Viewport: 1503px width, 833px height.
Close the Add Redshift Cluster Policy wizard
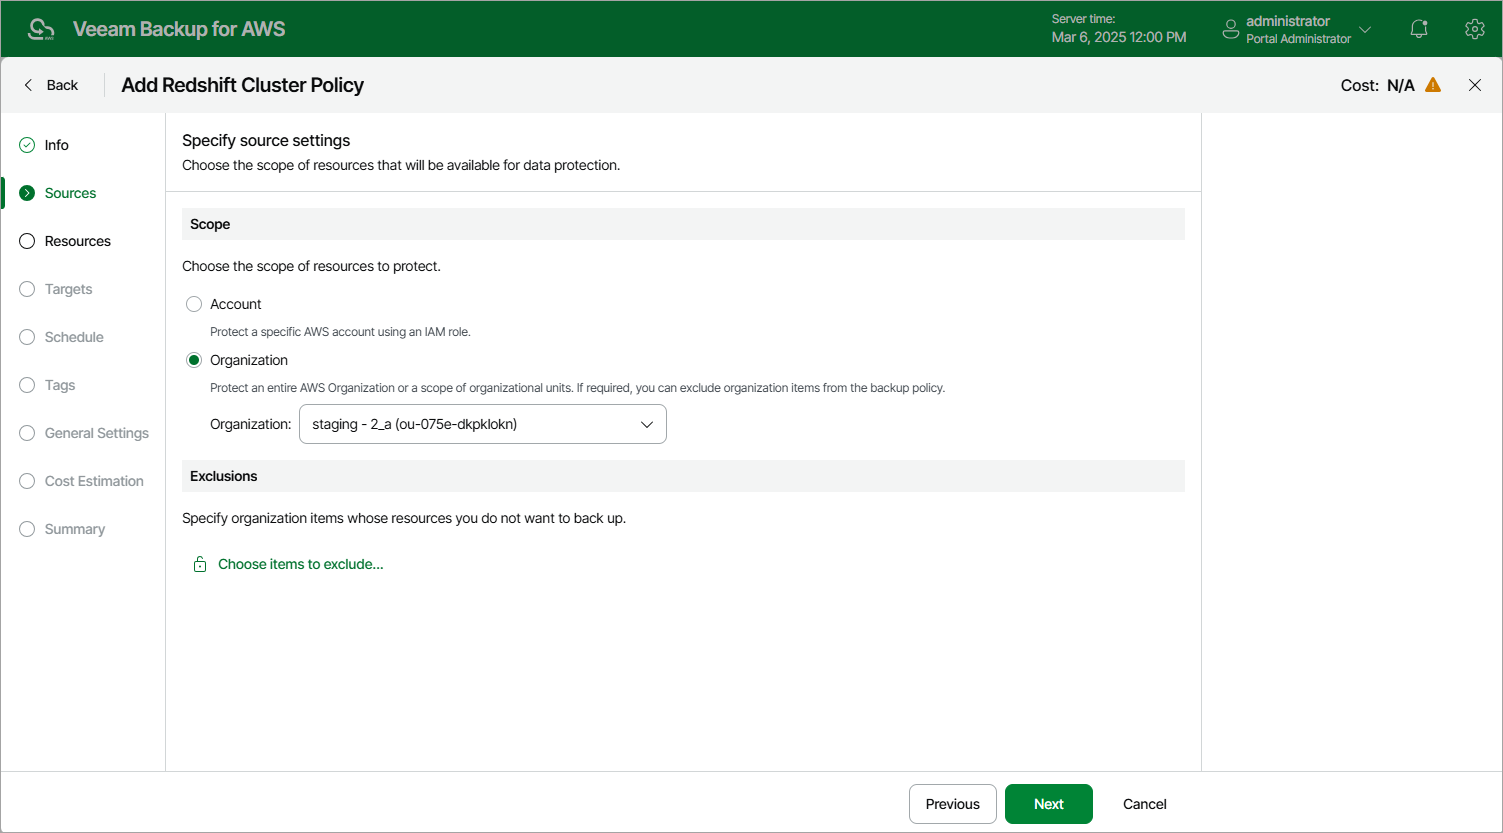tap(1474, 85)
